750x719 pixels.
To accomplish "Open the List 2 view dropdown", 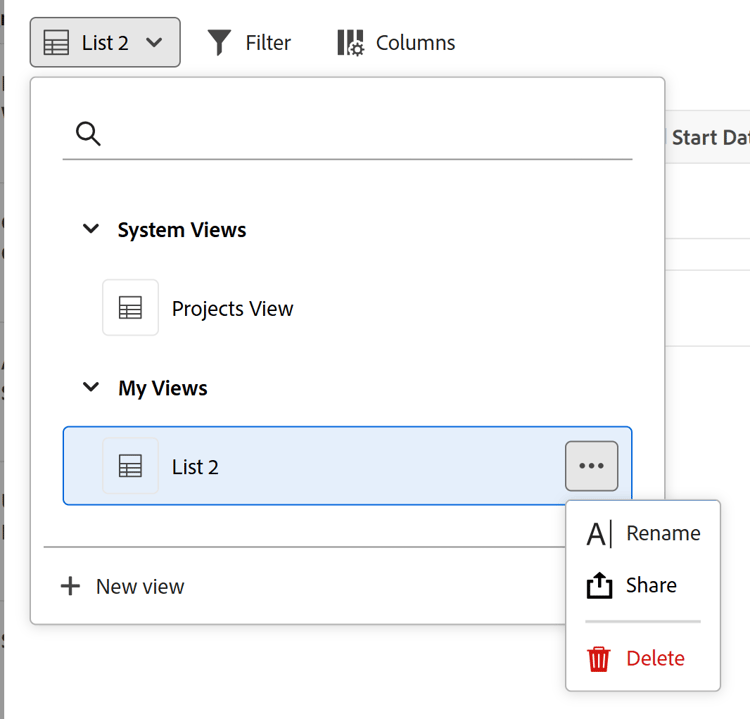I will 105,42.
